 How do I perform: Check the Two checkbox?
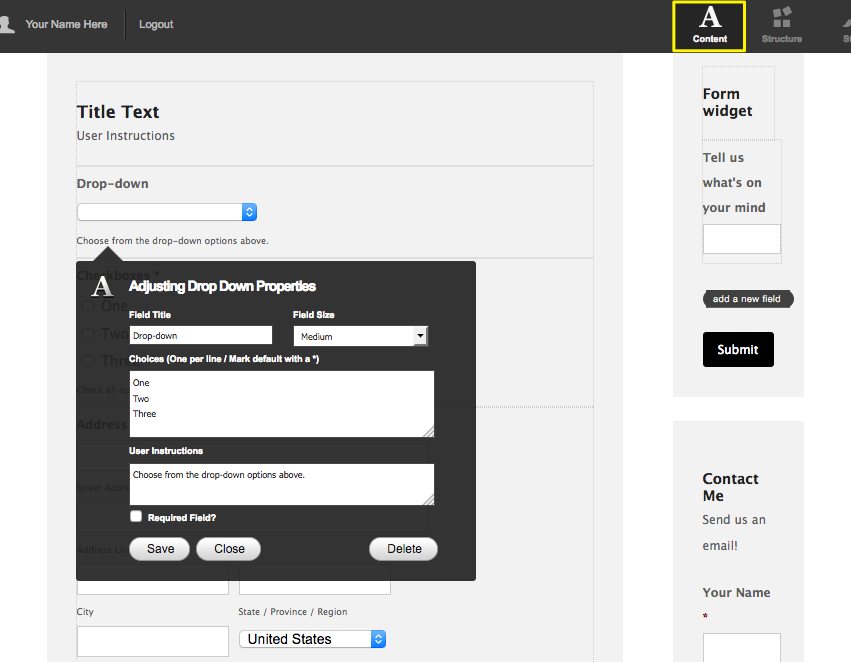[x=88, y=333]
